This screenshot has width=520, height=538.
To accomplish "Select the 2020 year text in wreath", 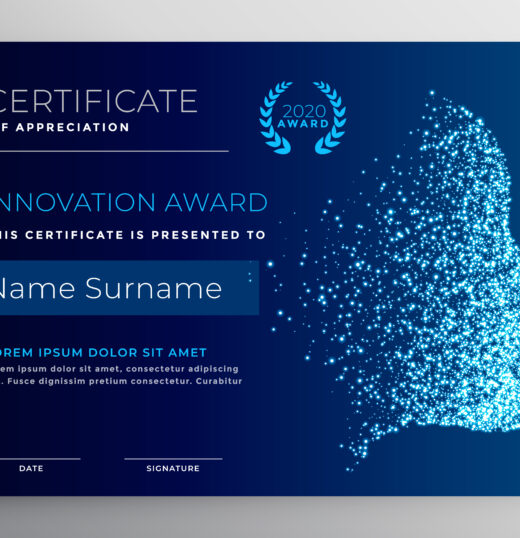I will click(x=304, y=111).
